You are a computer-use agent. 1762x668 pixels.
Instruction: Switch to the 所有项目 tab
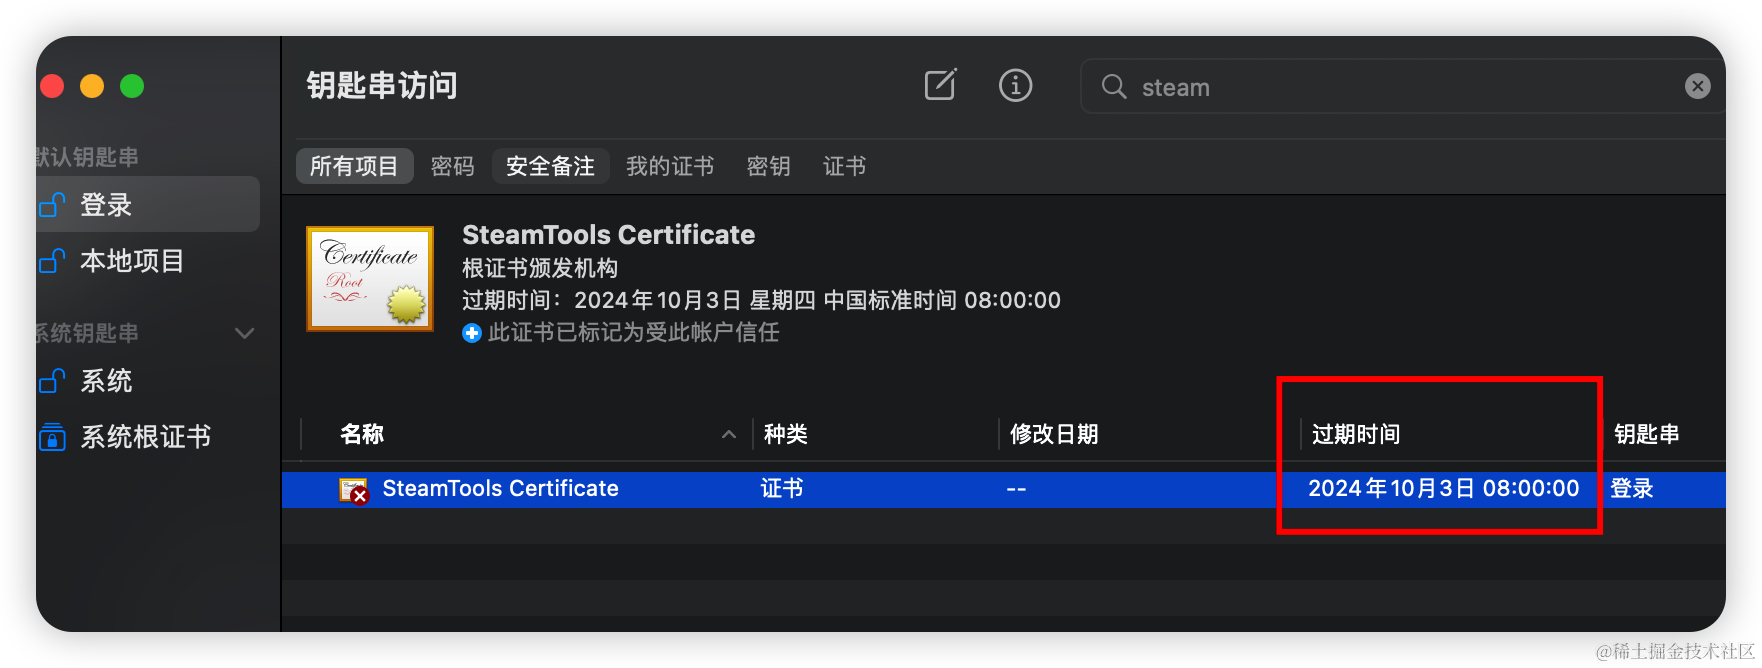coord(354,166)
